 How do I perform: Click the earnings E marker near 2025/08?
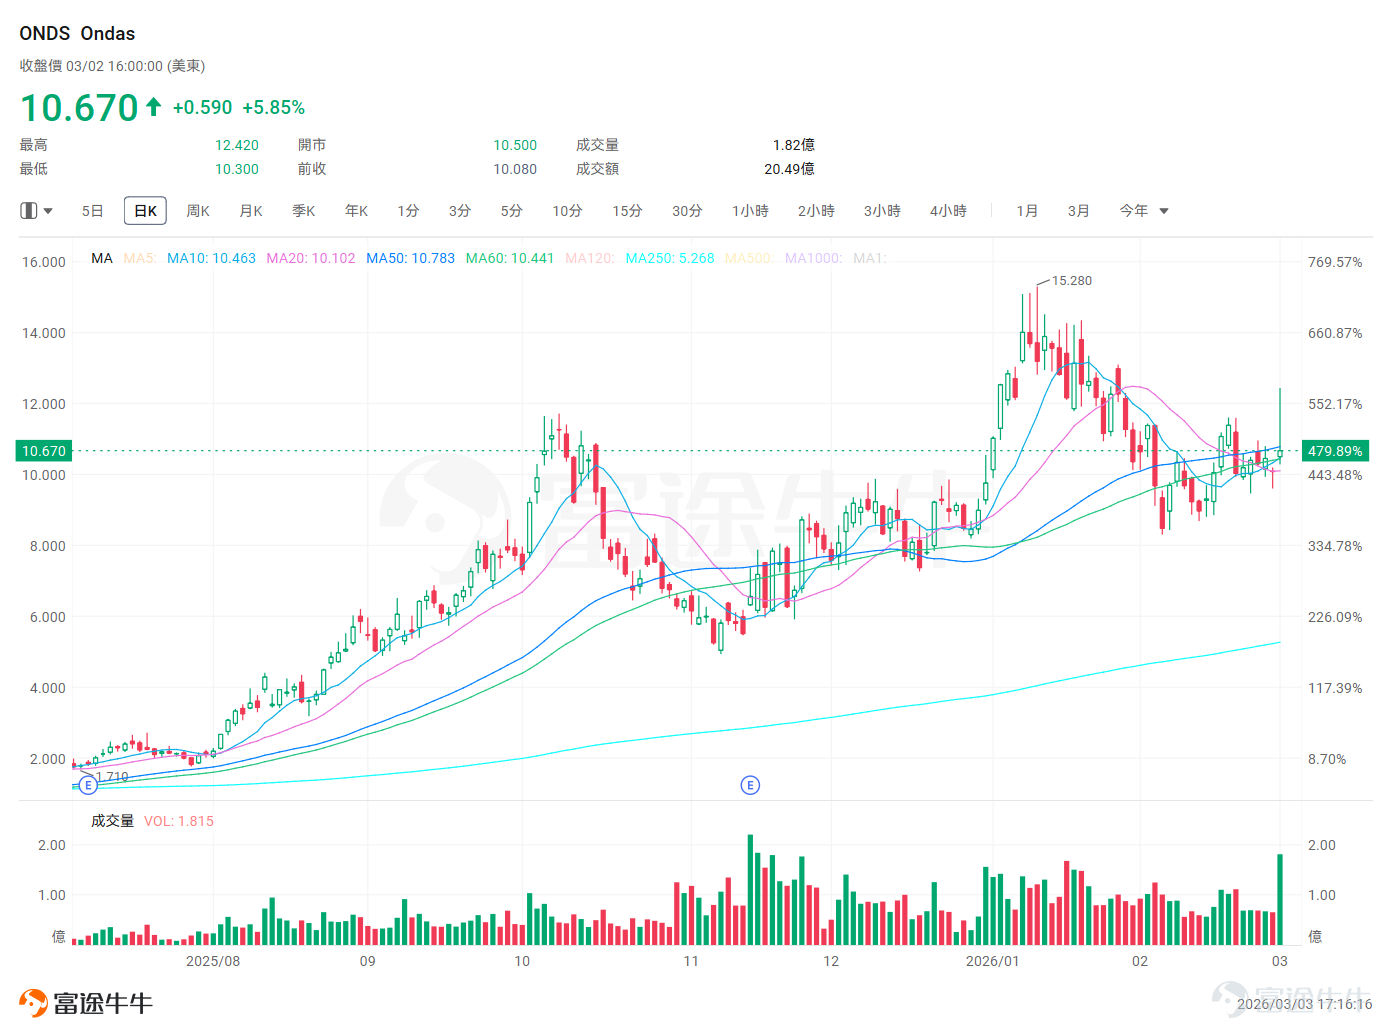(x=88, y=785)
